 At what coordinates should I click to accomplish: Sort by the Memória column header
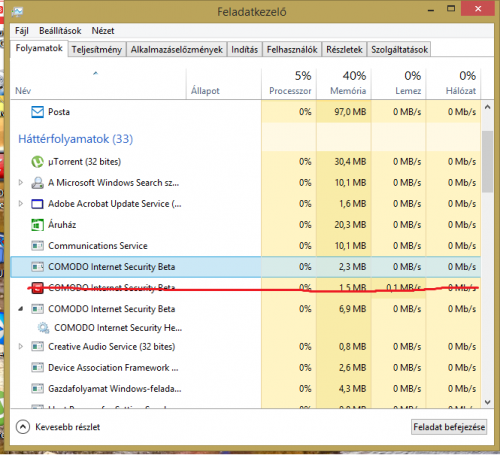point(344,84)
